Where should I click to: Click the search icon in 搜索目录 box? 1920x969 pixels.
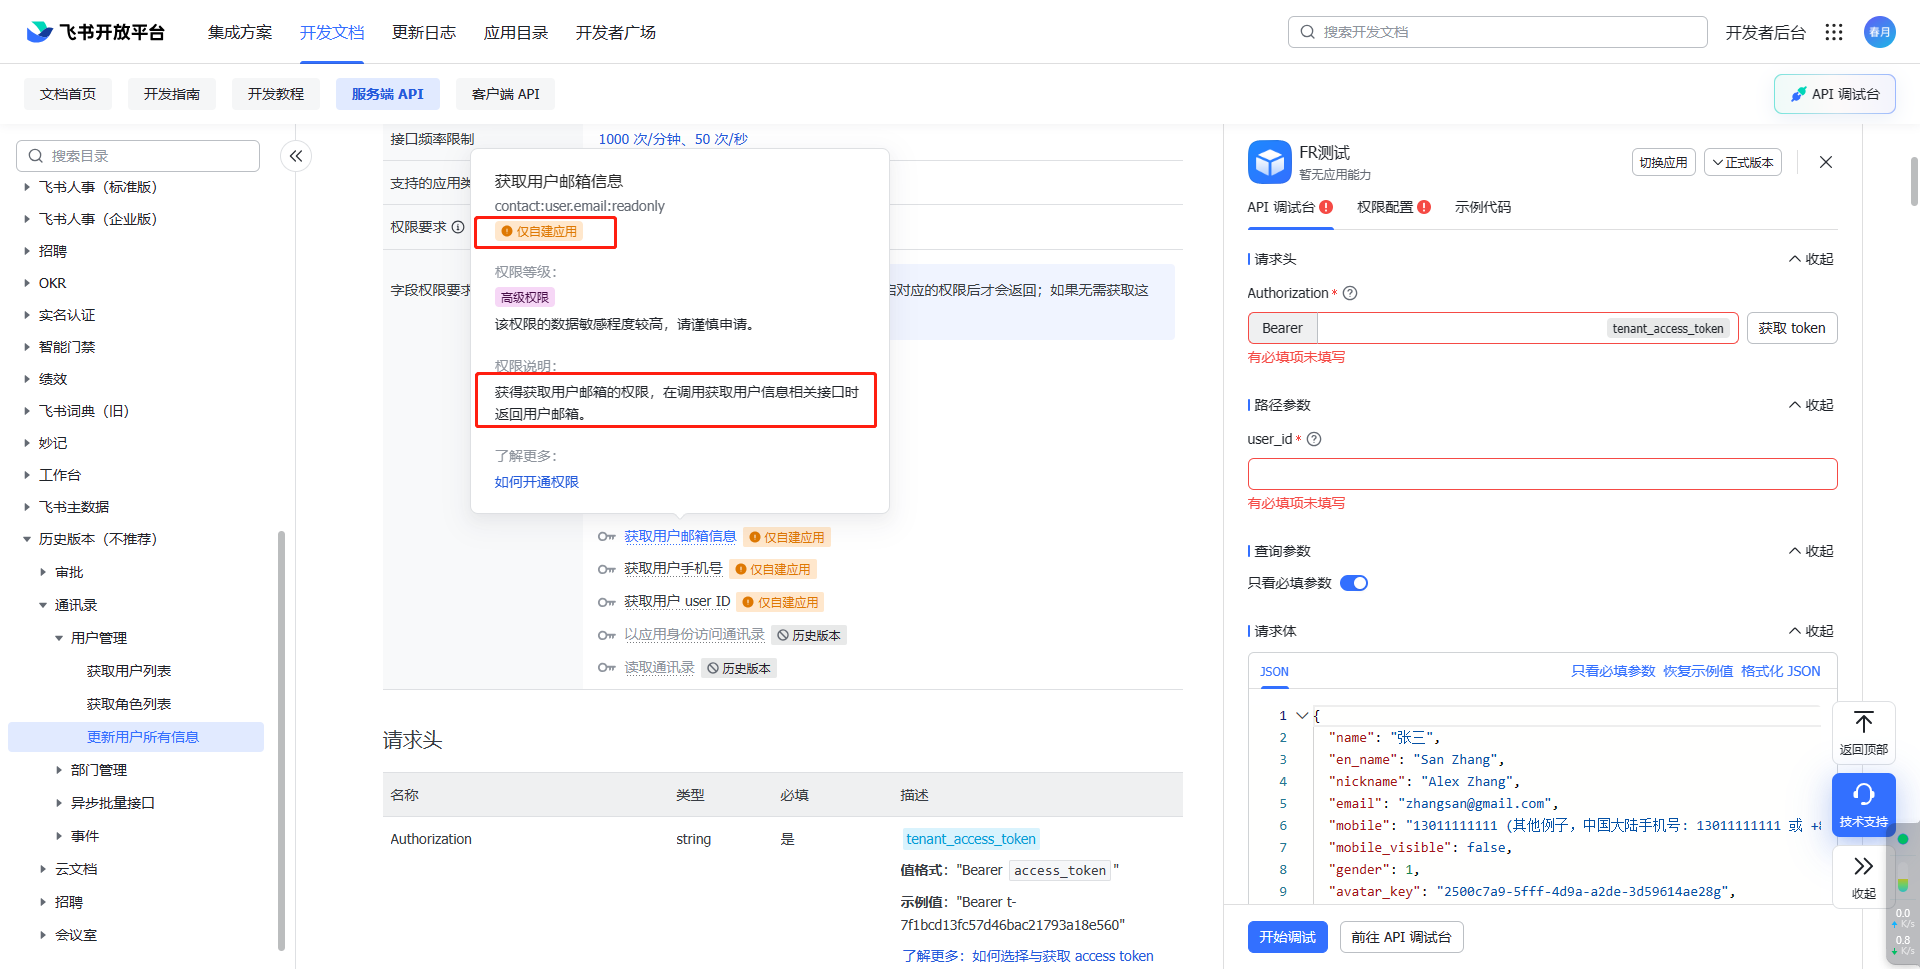pyautogui.click(x=36, y=156)
